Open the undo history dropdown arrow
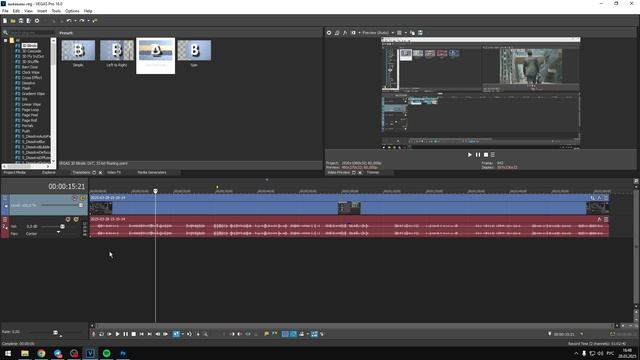 coord(75,21)
